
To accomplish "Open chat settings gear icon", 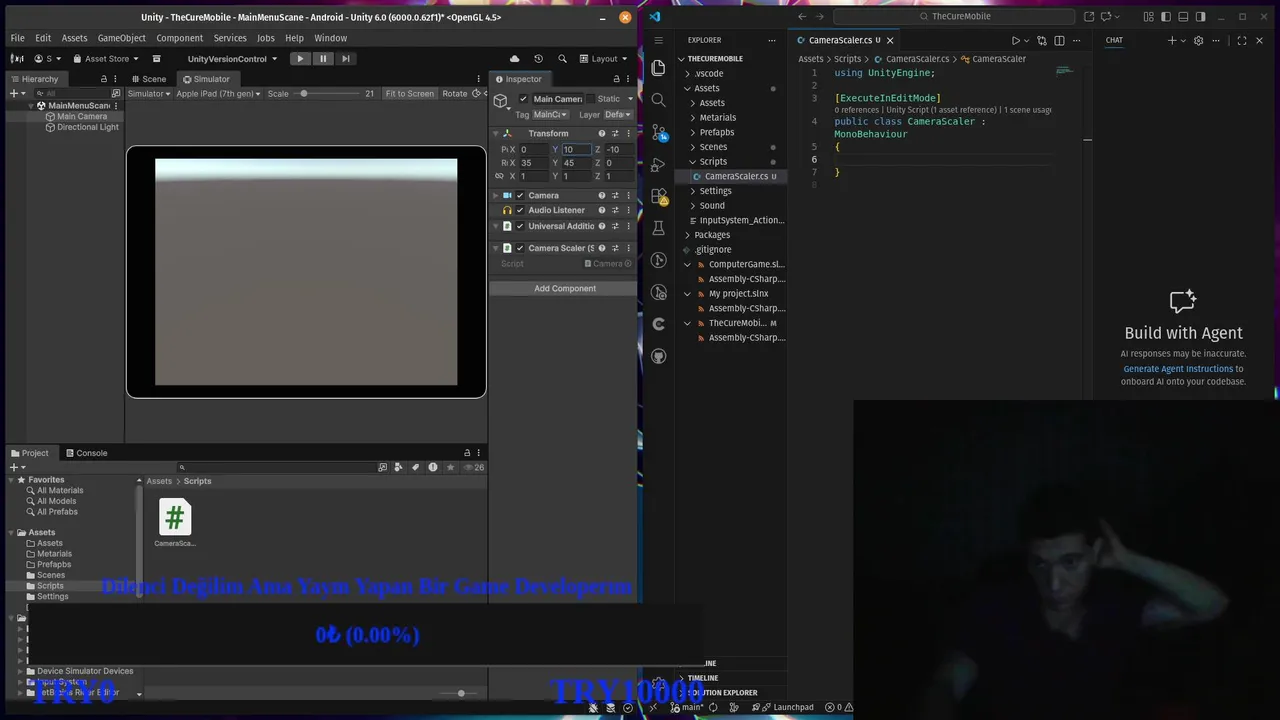I will (x=1198, y=40).
